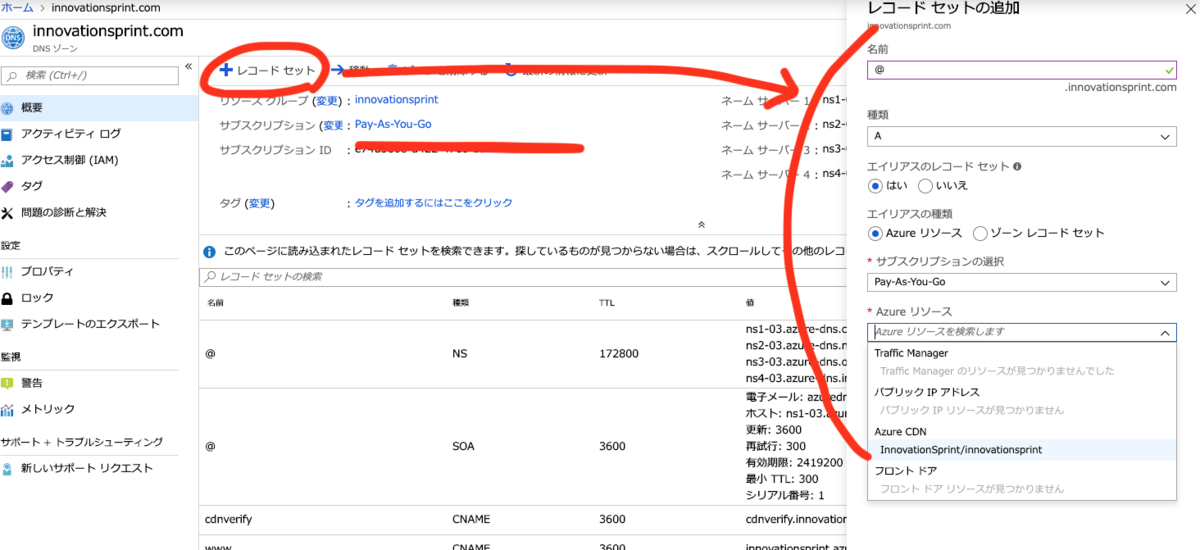The image size is (1200, 550).
Task: Choose the ゾーン レコード セット alias type
Action: (x=981, y=233)
